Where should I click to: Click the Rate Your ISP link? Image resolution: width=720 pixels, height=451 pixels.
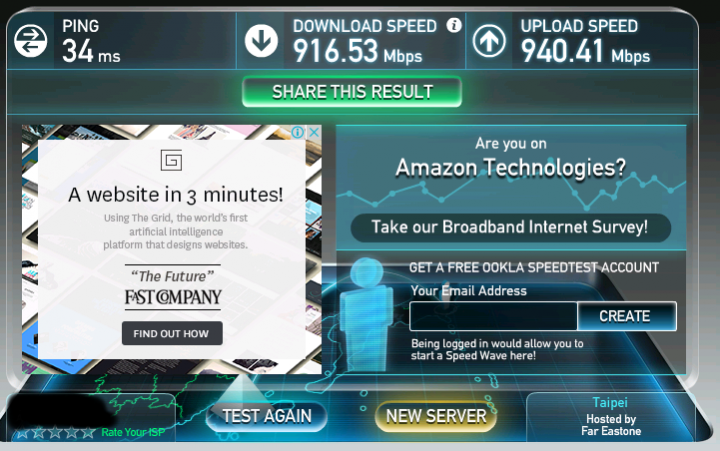pos(133,432)
